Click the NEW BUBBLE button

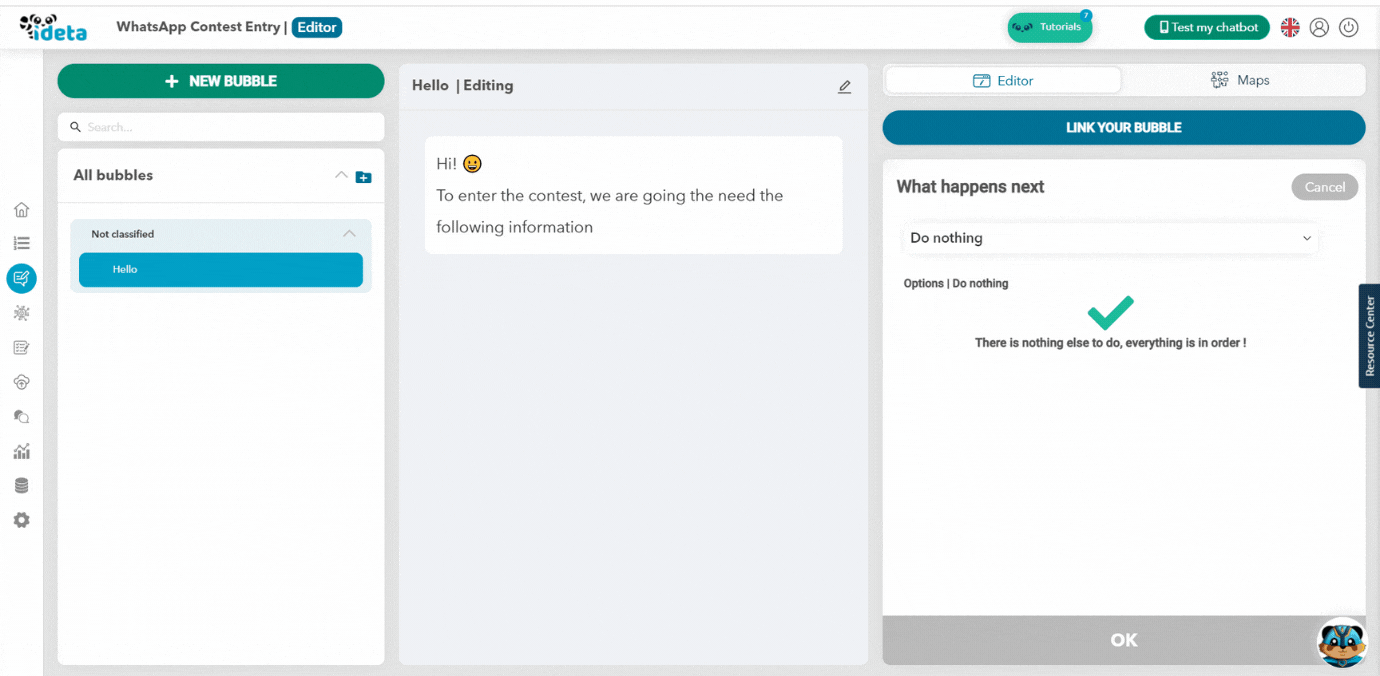pos(221,81)
